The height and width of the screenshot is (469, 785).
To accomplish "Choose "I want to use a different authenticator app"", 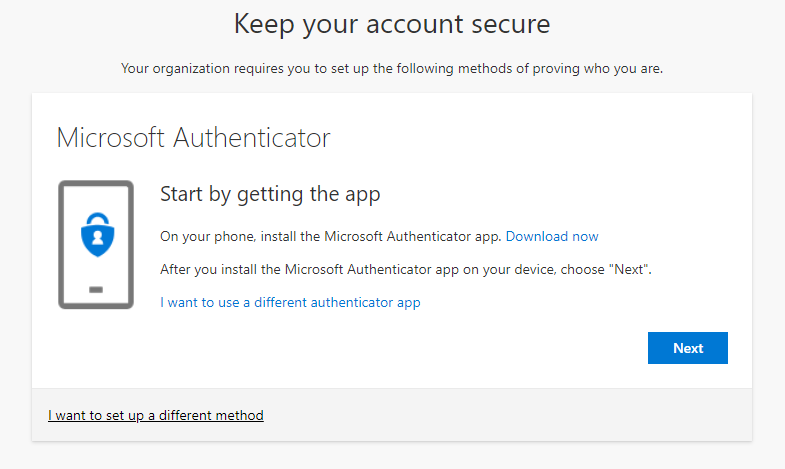I will point(290,302).
